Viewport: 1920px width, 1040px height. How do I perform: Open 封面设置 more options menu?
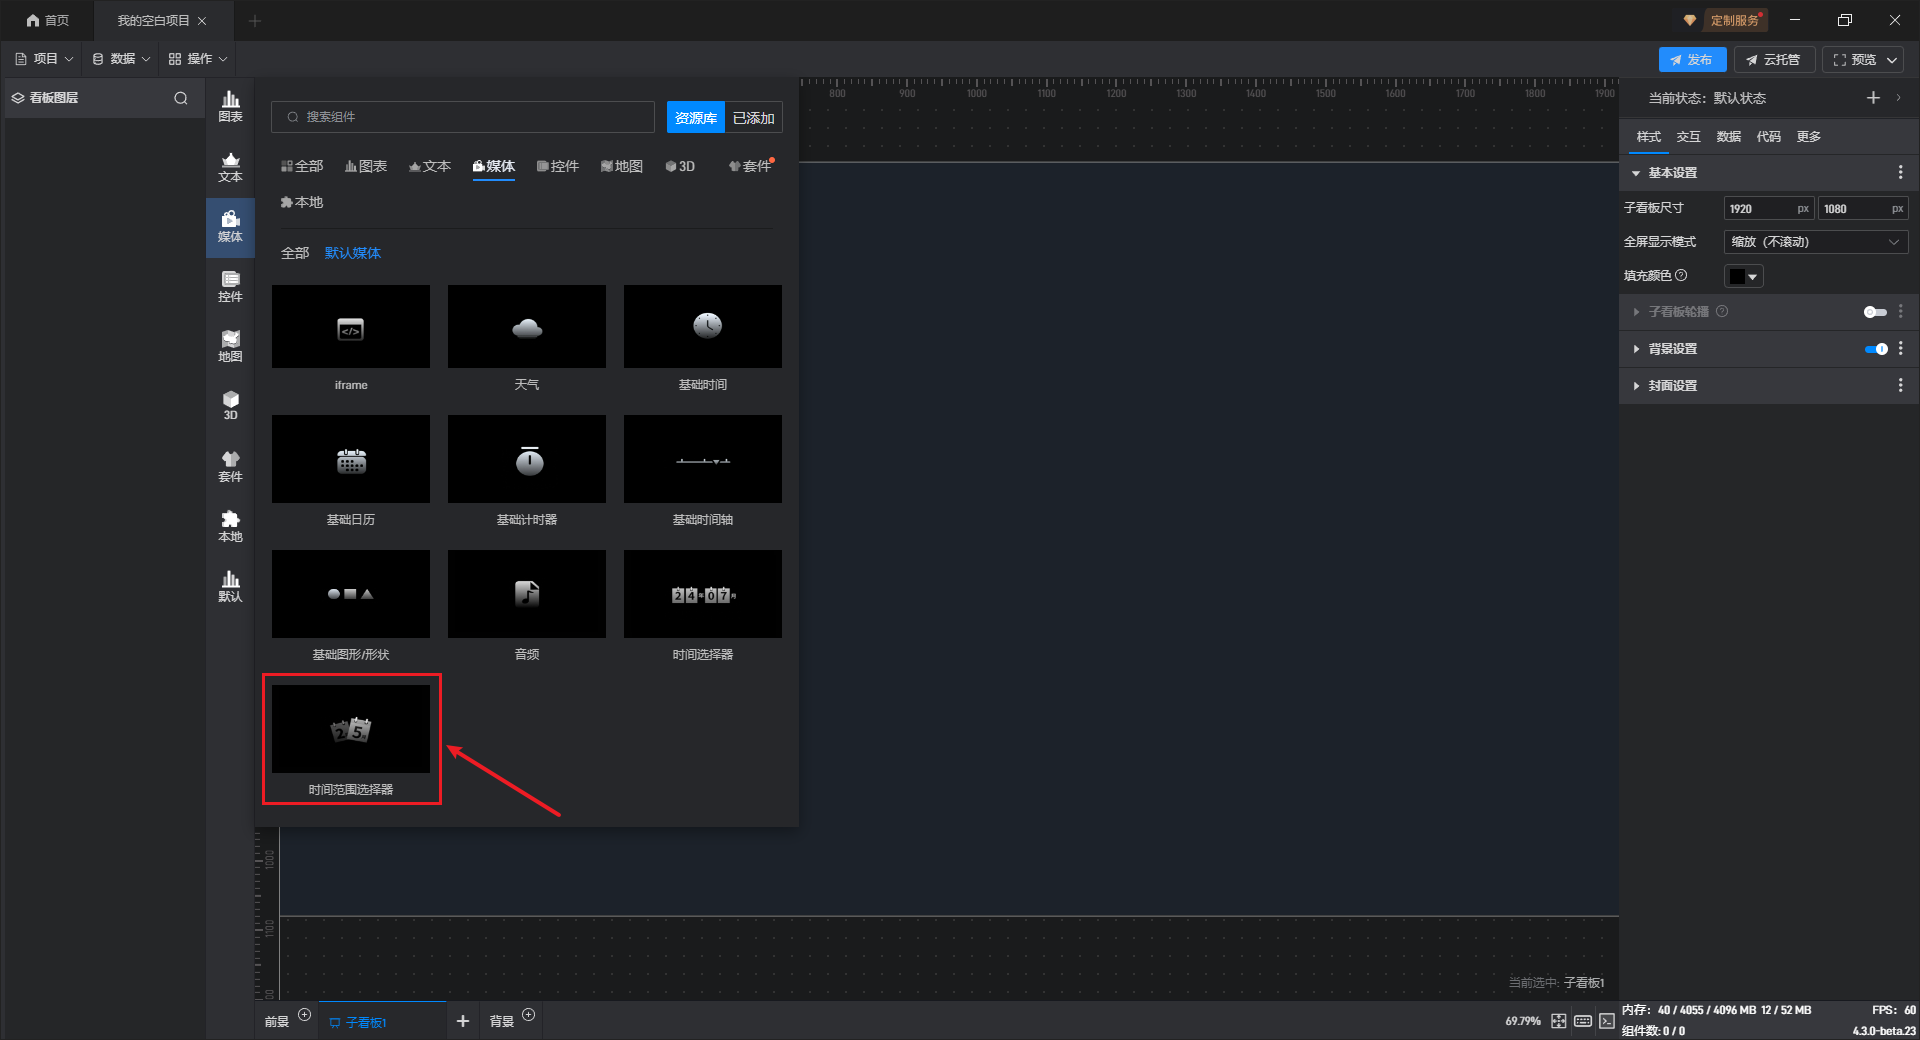click(1900, 385)
